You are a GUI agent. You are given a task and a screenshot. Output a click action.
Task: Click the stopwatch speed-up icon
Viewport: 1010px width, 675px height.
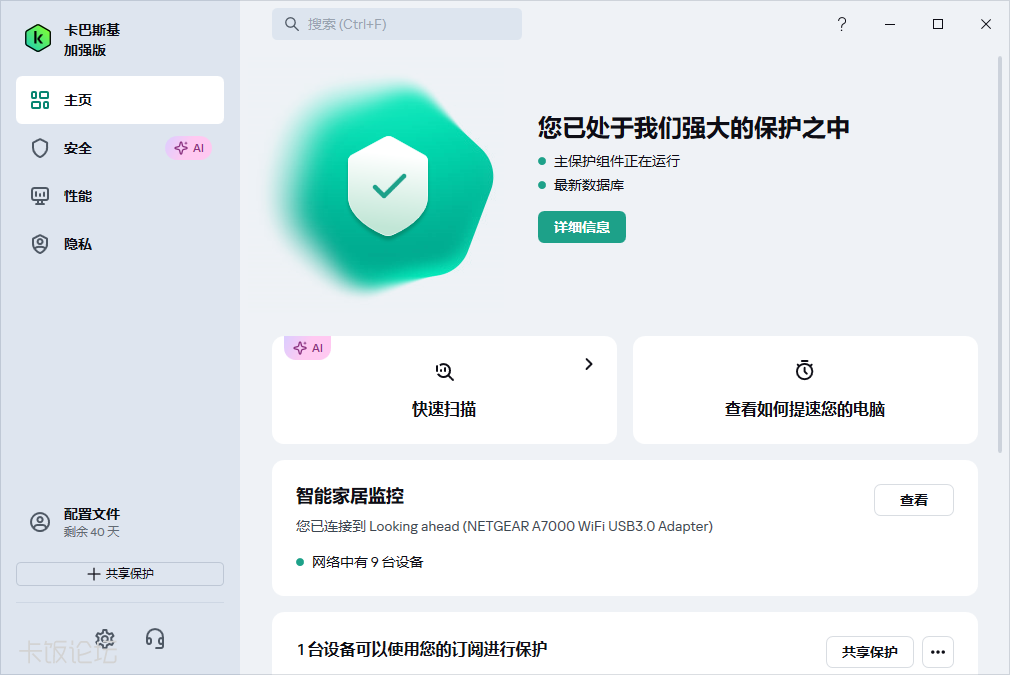pos(805,370)
